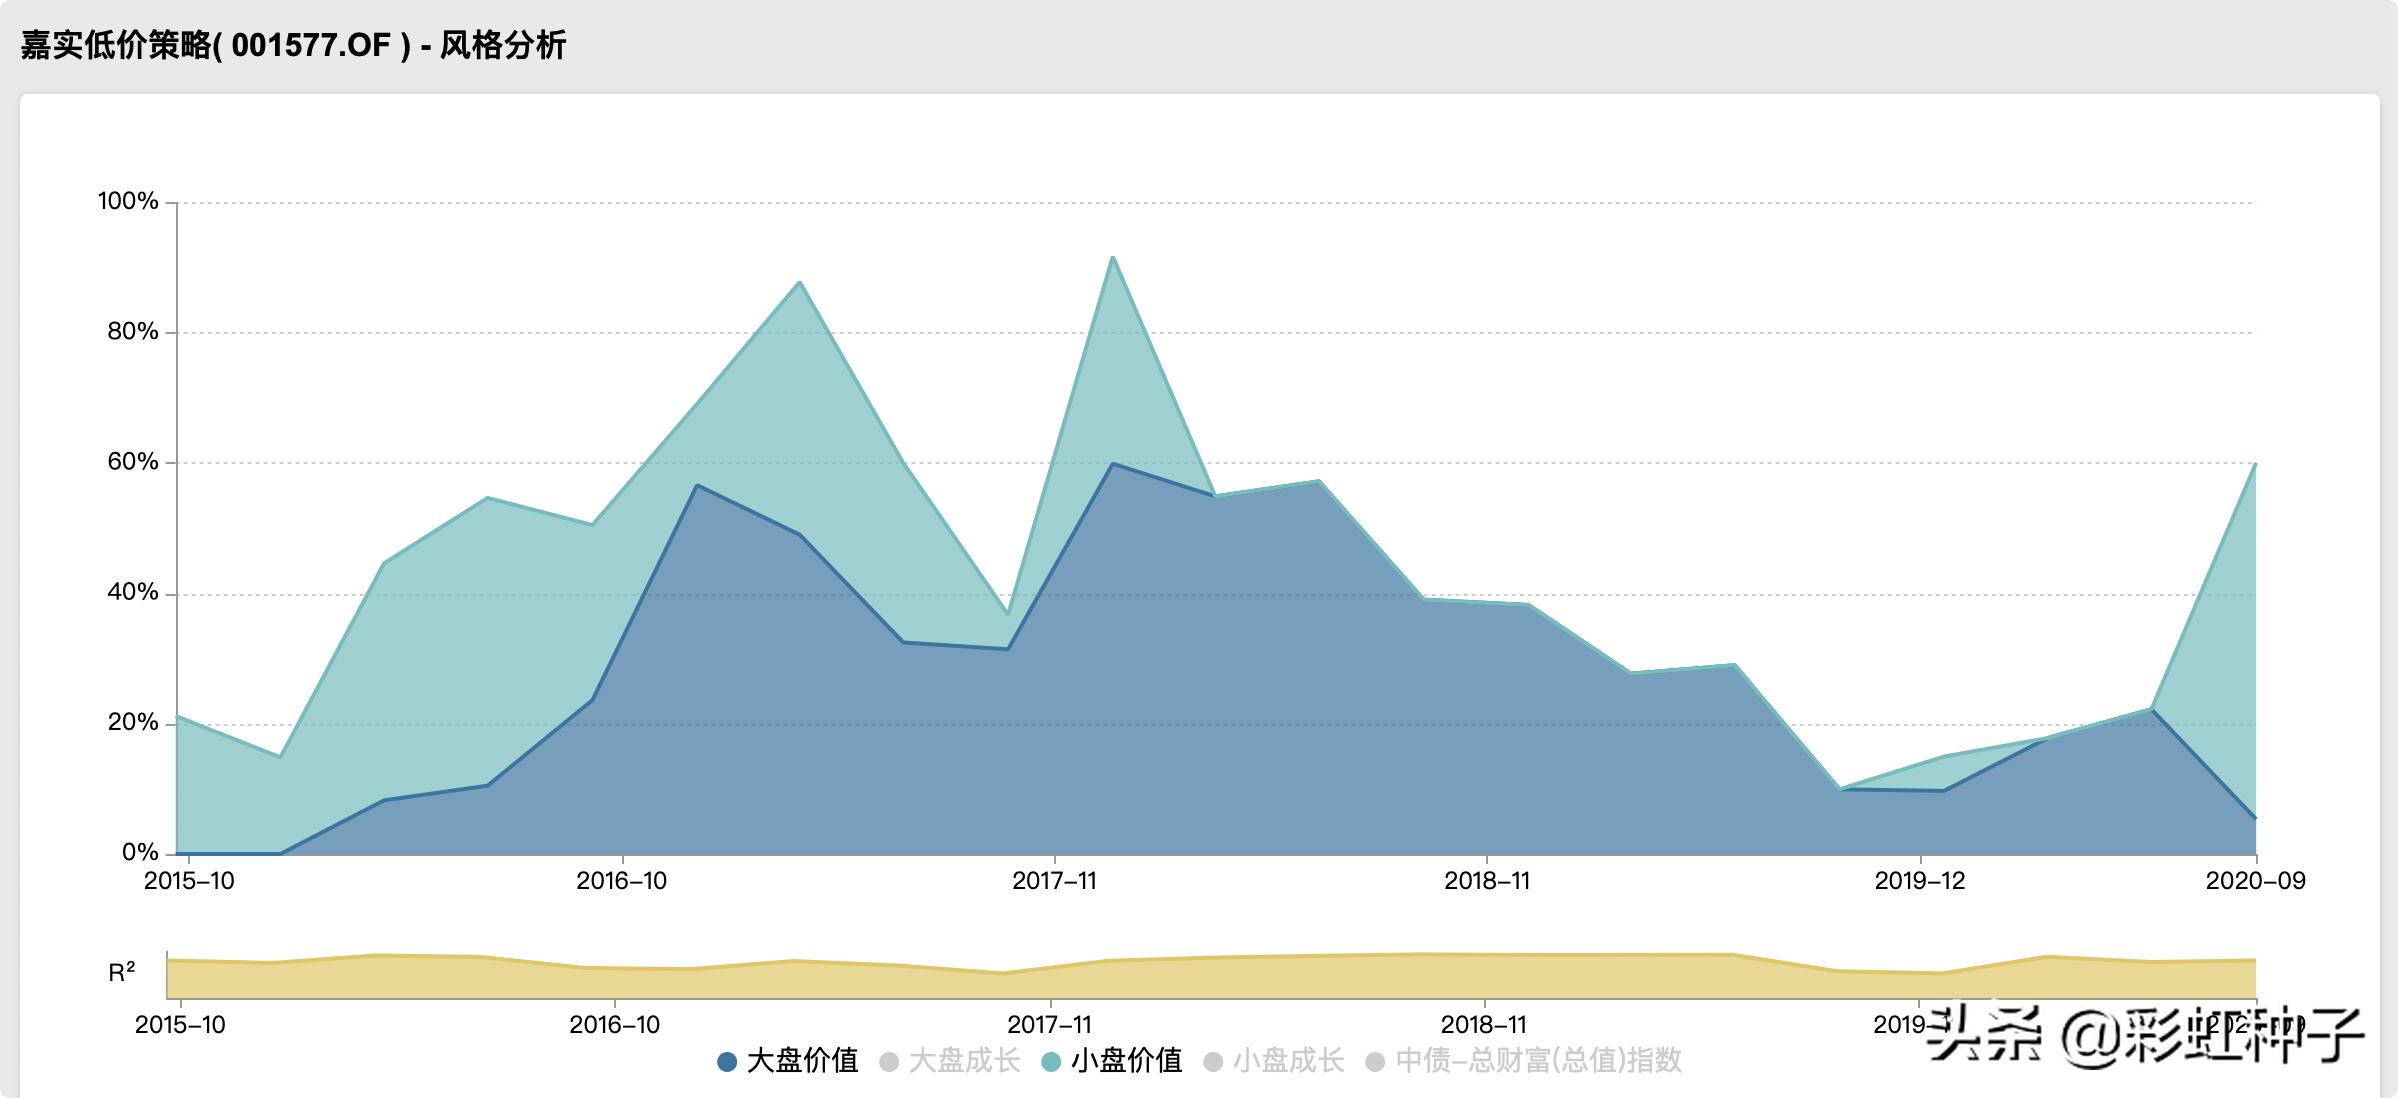Click the blue 大盘价值 legend dot
Screen dimensions: 2398x1098
727,1062
